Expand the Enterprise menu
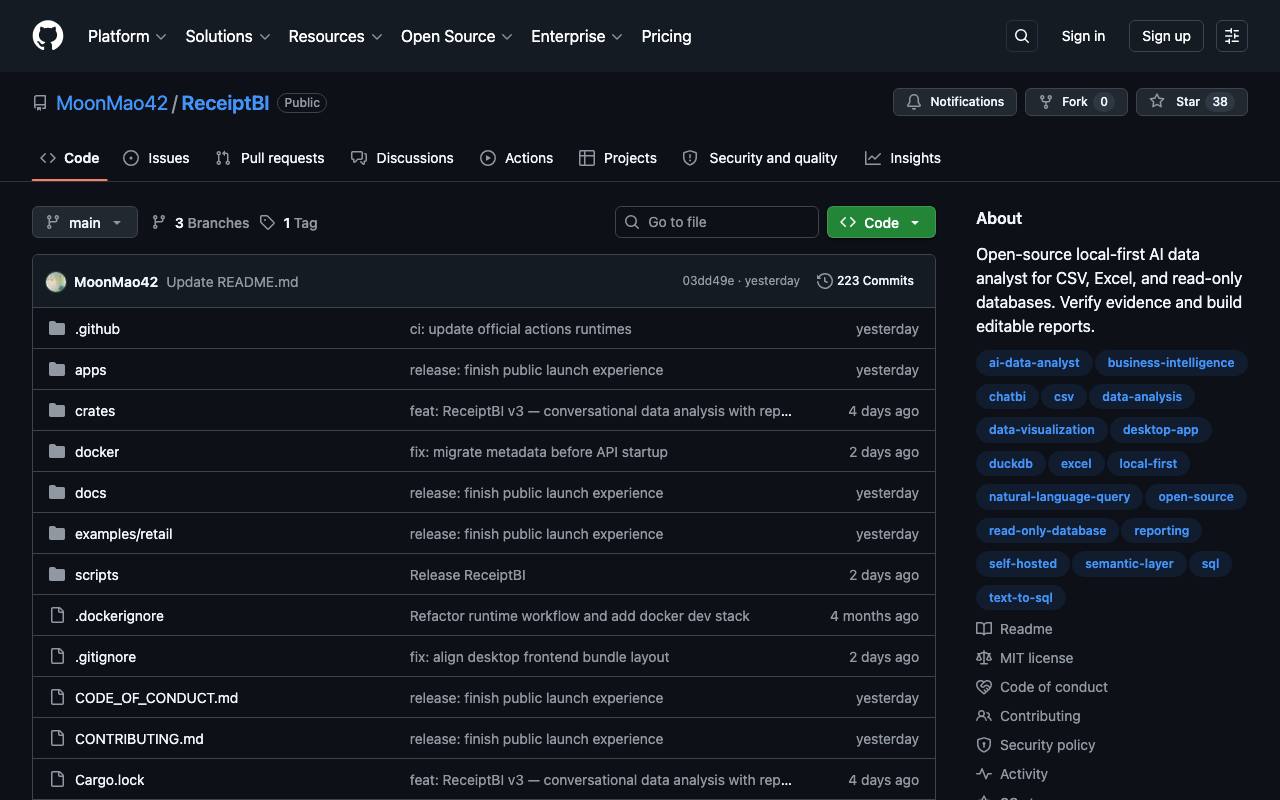 (577, 36)
